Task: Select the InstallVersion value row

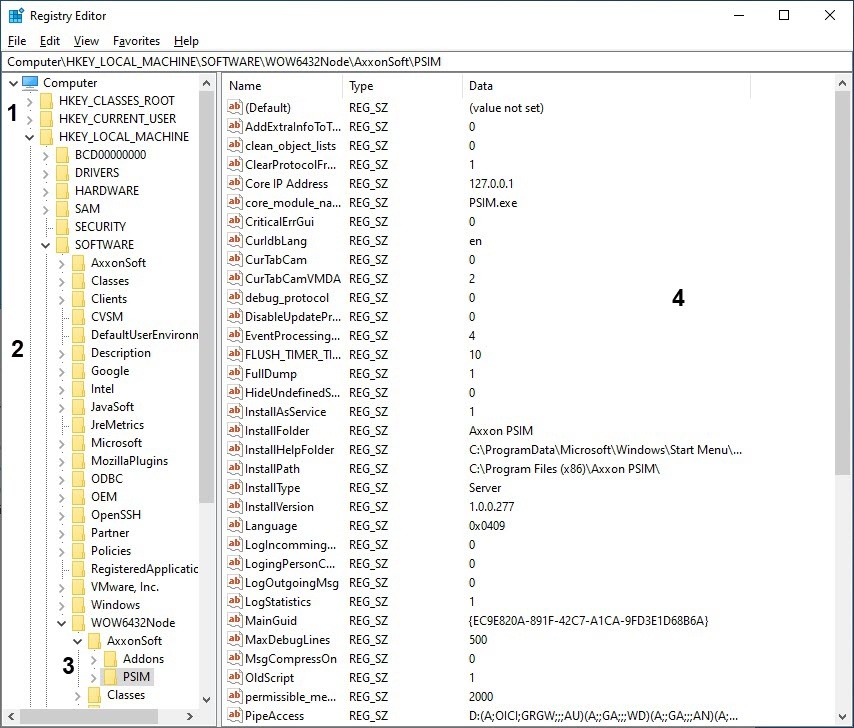Action: (279, 507)
